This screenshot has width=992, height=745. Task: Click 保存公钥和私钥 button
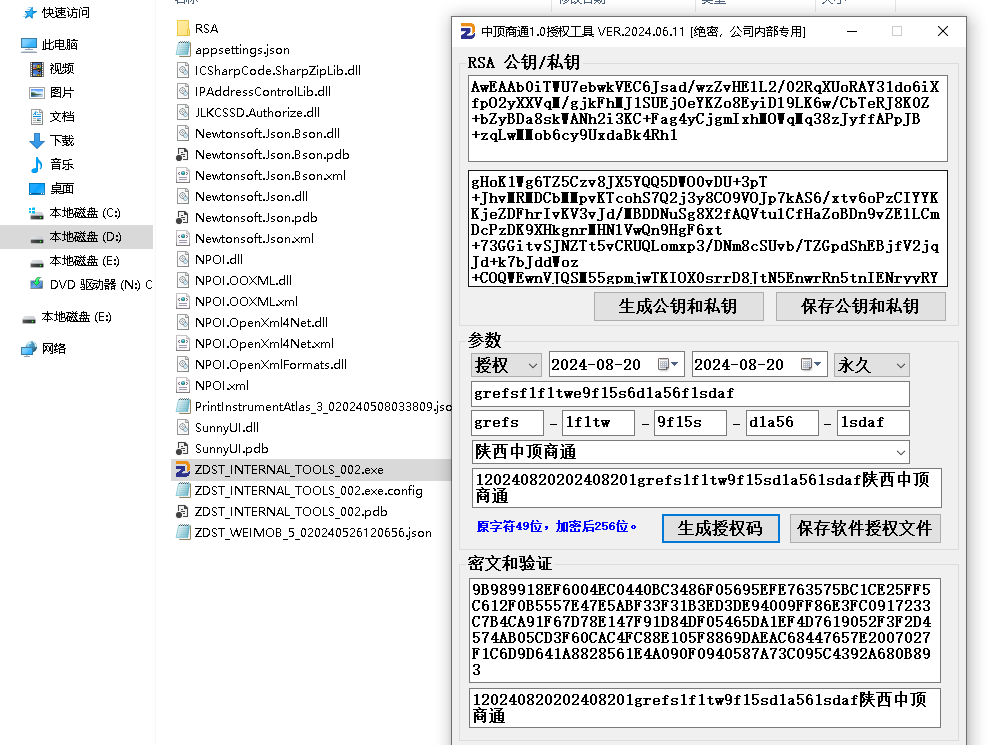[860, 306]
